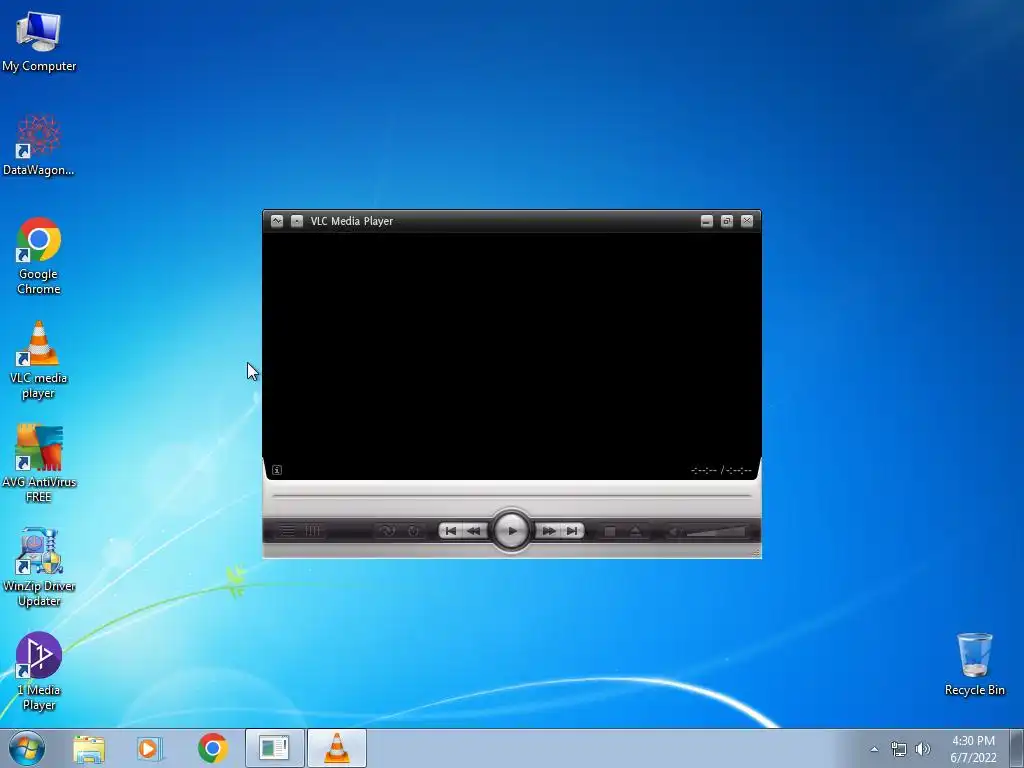1024x768 pixels.
Task: Click the VLC seek progress bar
Action: tap(511, 496)
